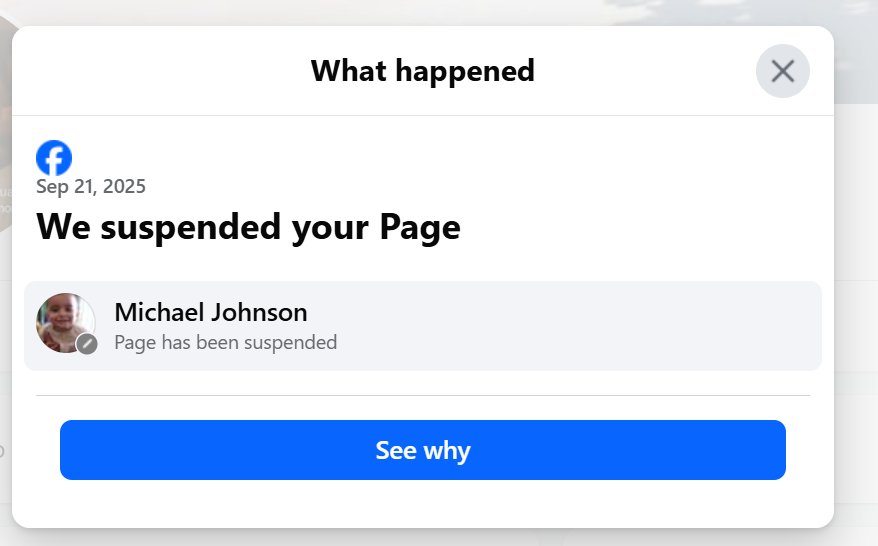The height and width of the screenshot is (546, 878).
Task: Click the 'We suspended your Page' heading
Action: [x=248, y=227]
